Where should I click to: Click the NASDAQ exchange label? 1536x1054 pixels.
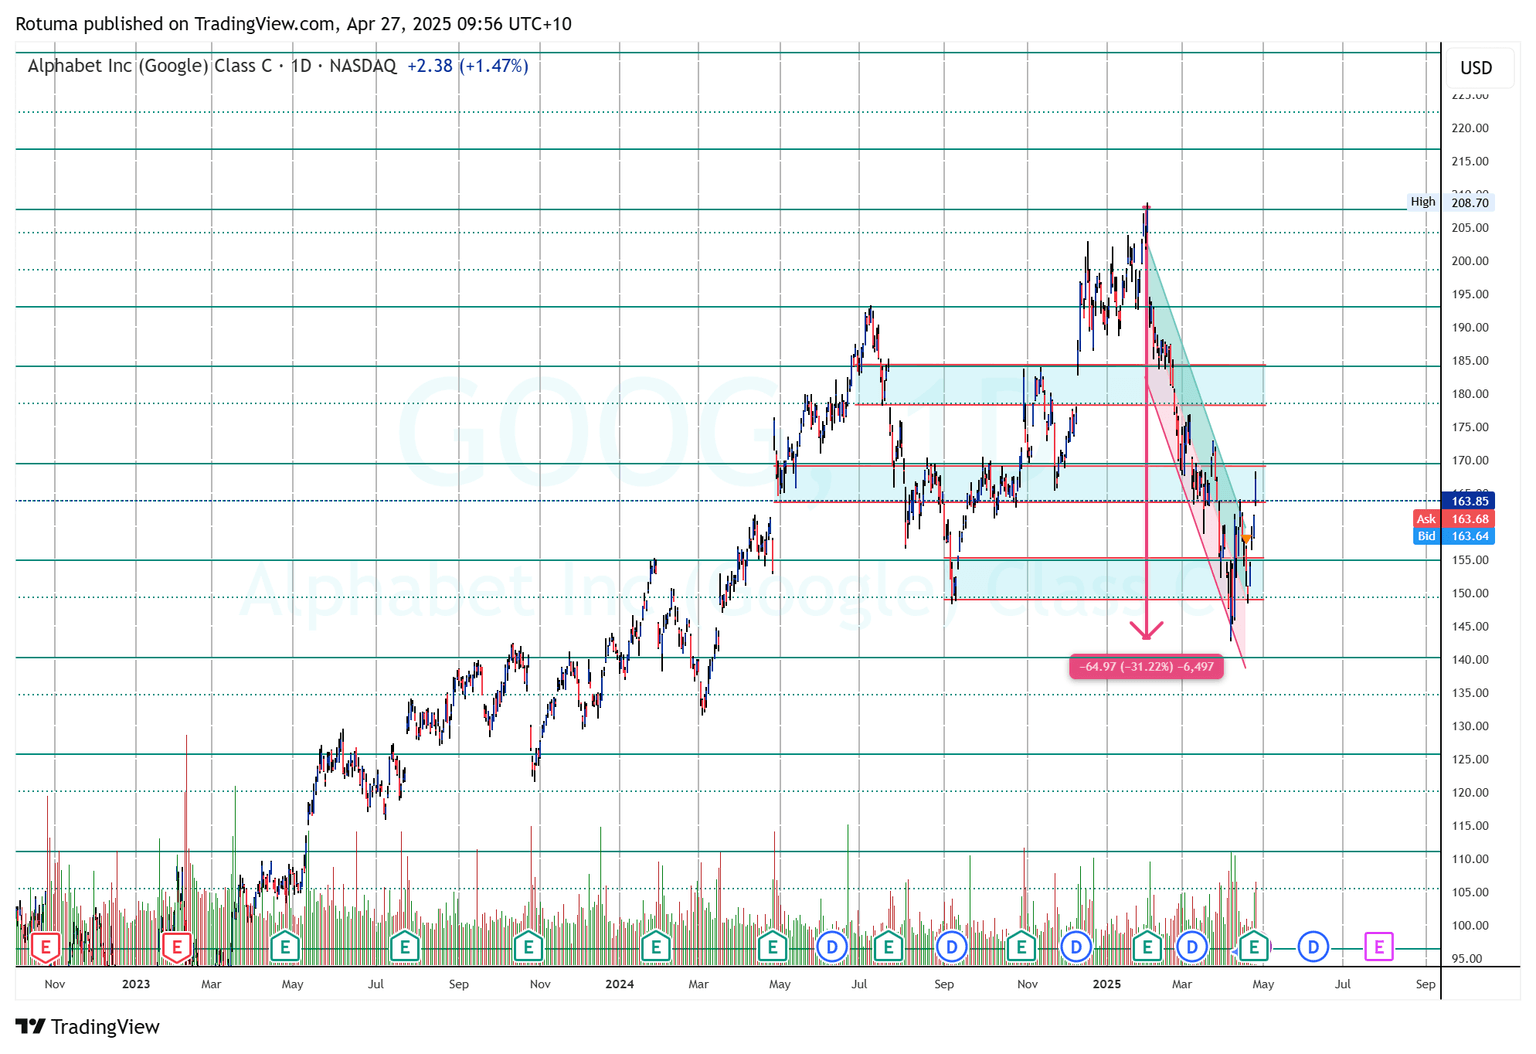363,66
